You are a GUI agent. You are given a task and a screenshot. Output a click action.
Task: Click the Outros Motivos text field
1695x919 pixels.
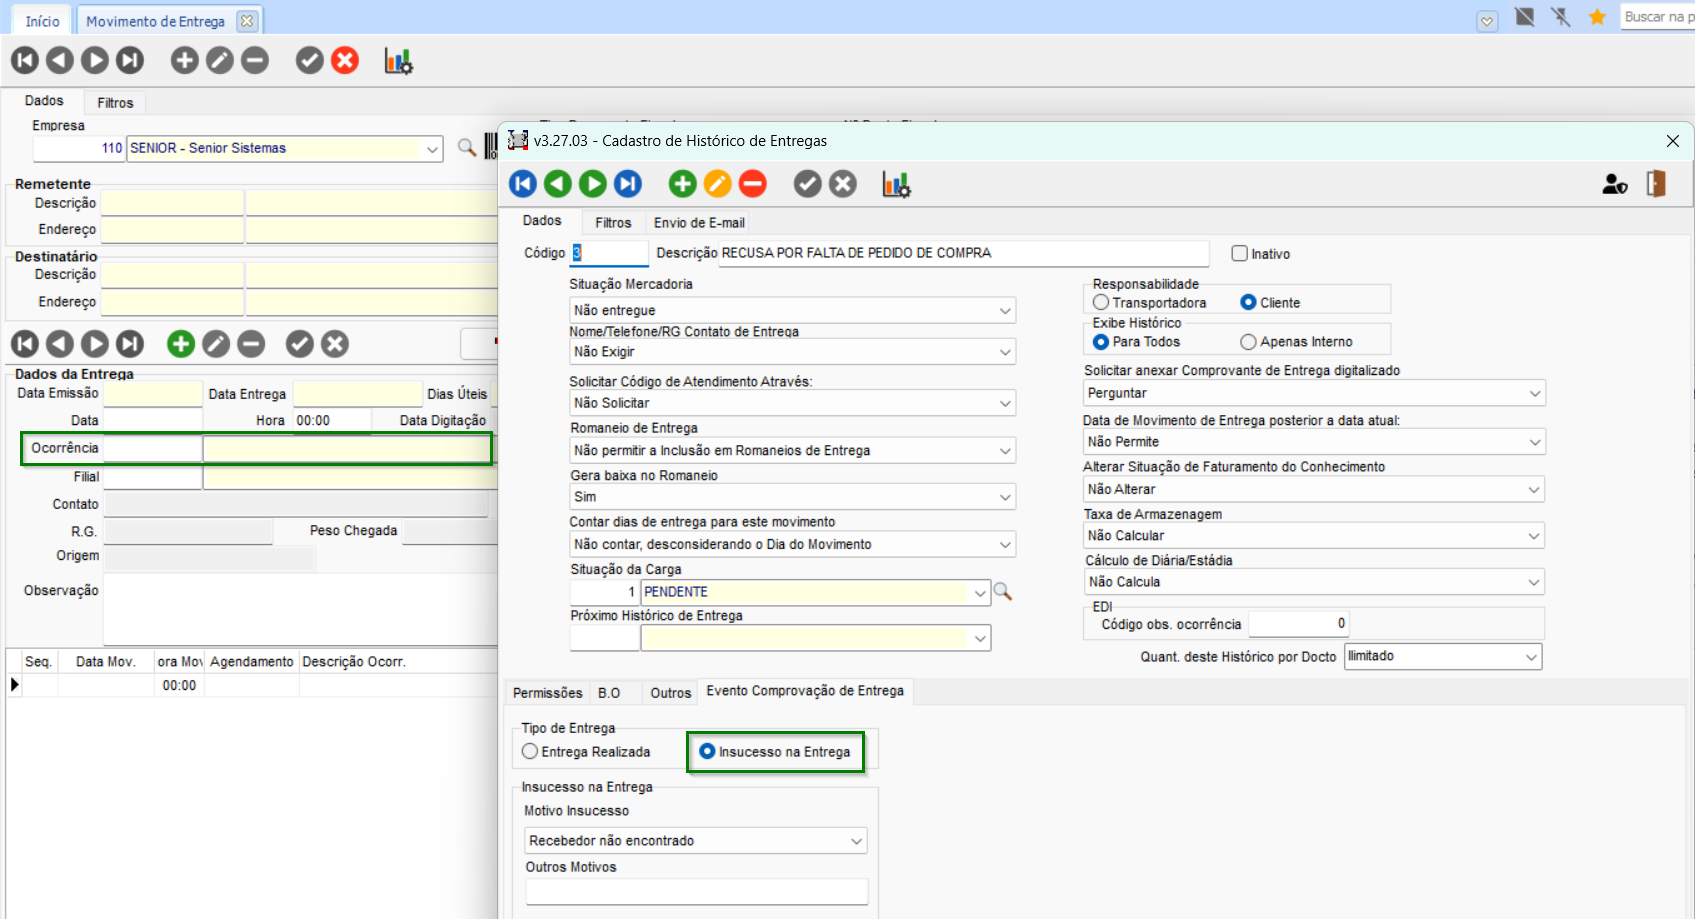click(697, 890)
